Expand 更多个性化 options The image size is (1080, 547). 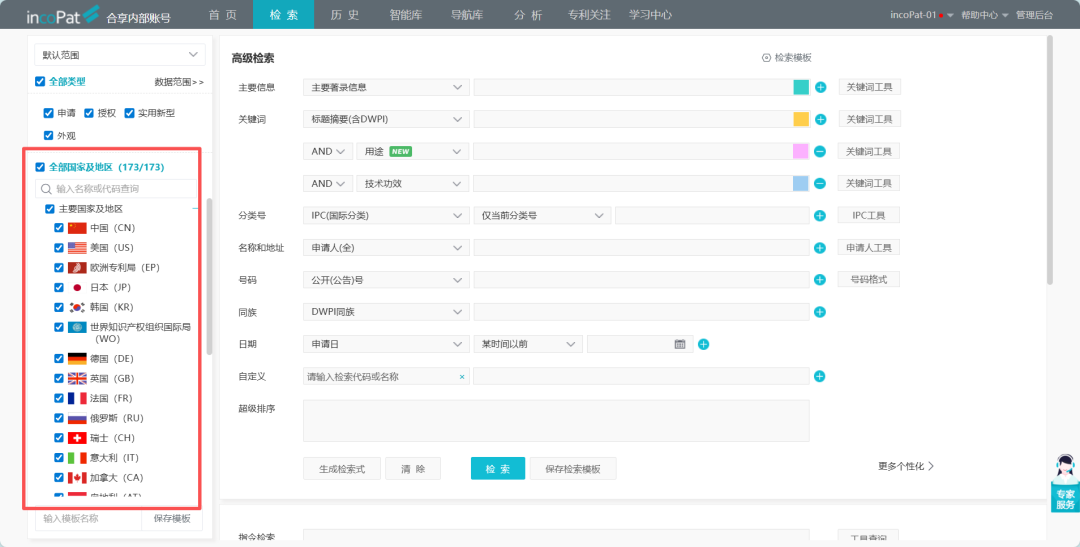point(906,466)
